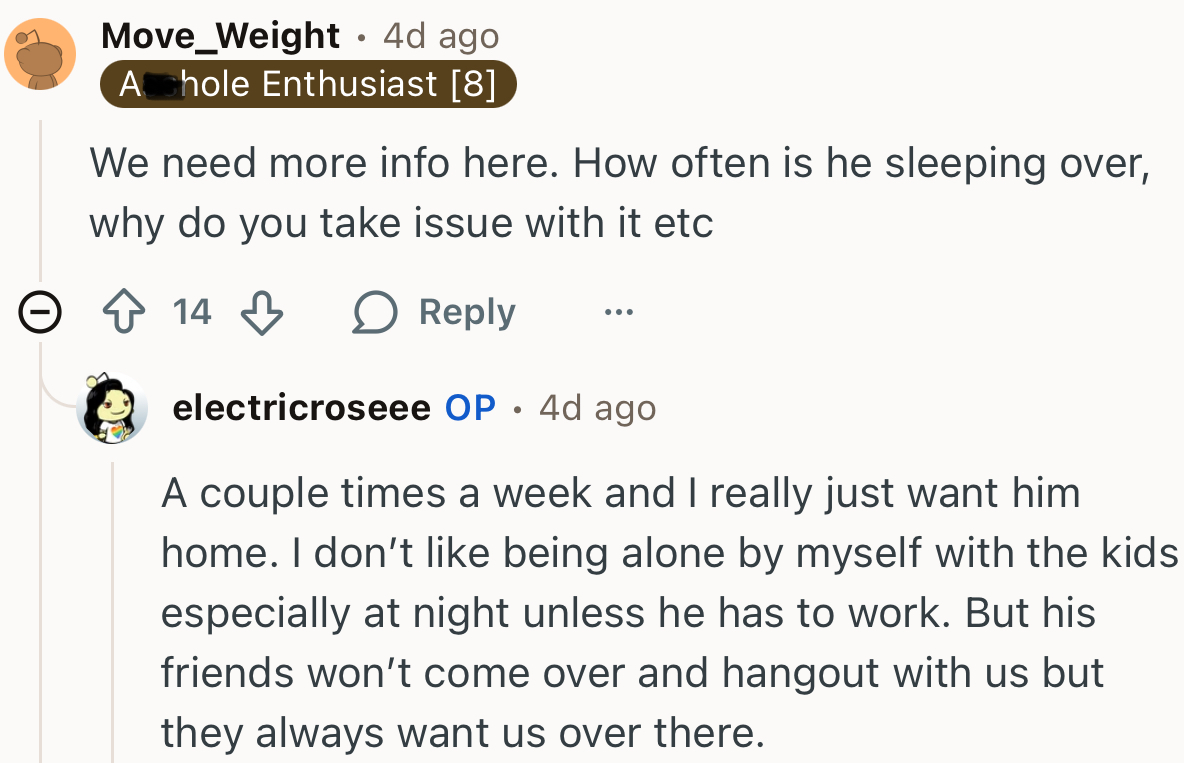This screenshot has height=763, width=1184.
Task: Toggle the upvote on the top comment
Action: (122, 311)
